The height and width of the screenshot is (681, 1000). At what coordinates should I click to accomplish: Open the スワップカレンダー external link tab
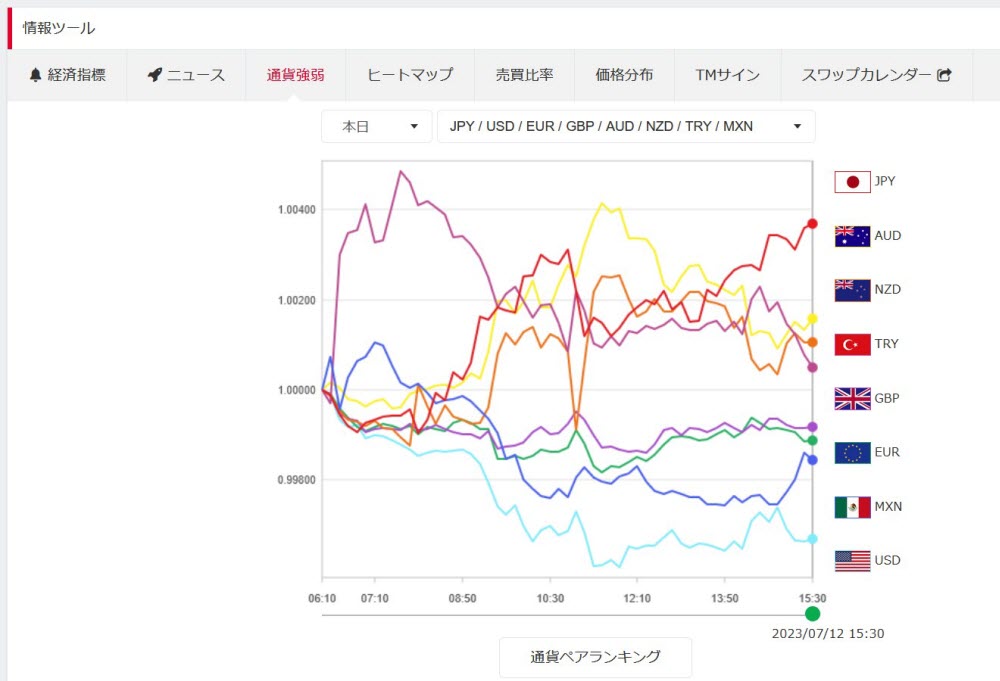[x=876, y=75]
